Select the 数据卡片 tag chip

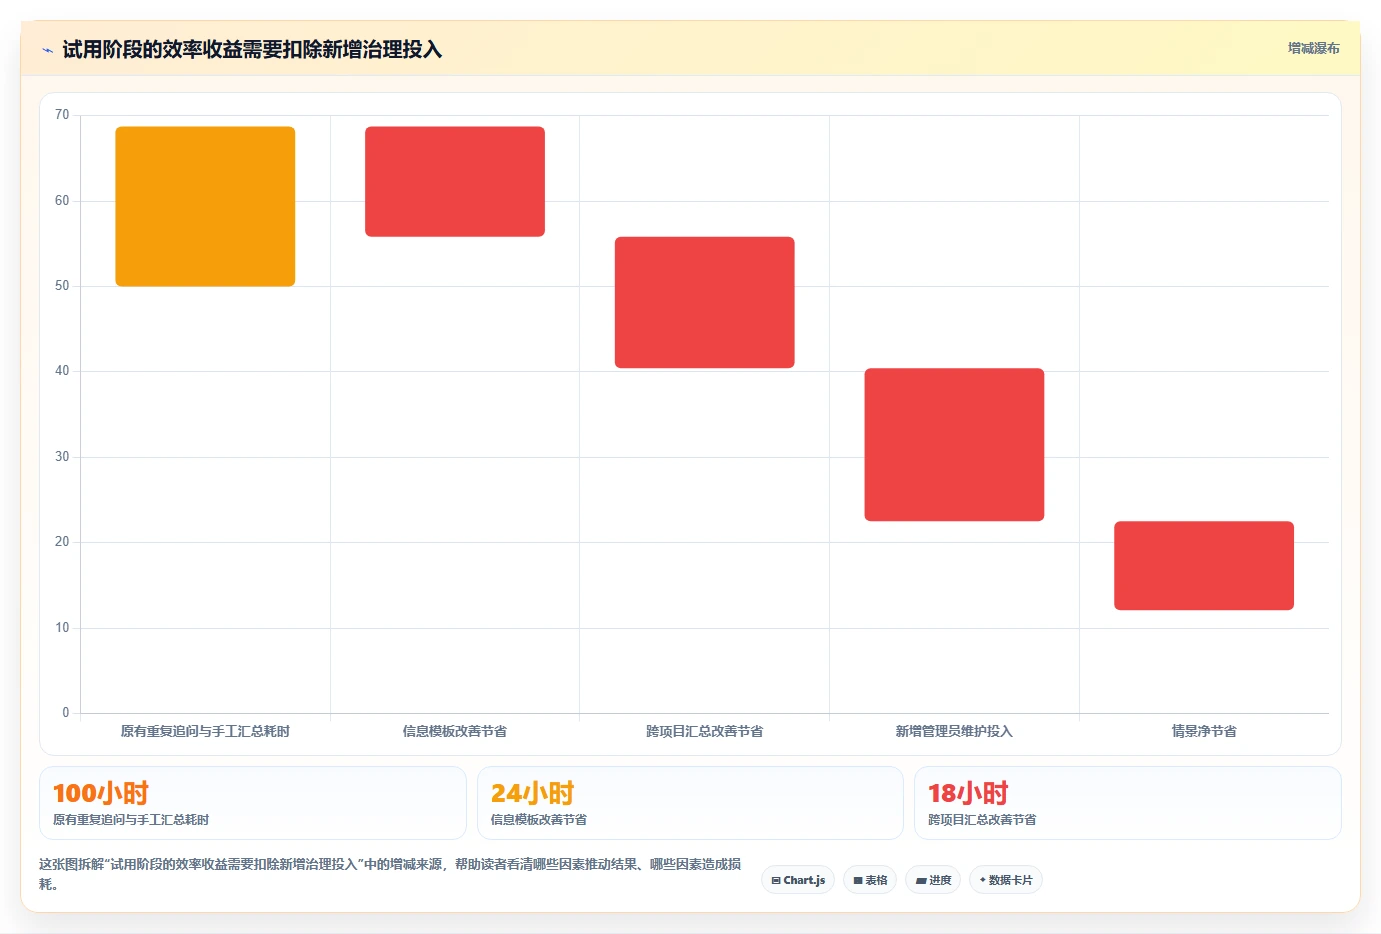[1006, 880]
